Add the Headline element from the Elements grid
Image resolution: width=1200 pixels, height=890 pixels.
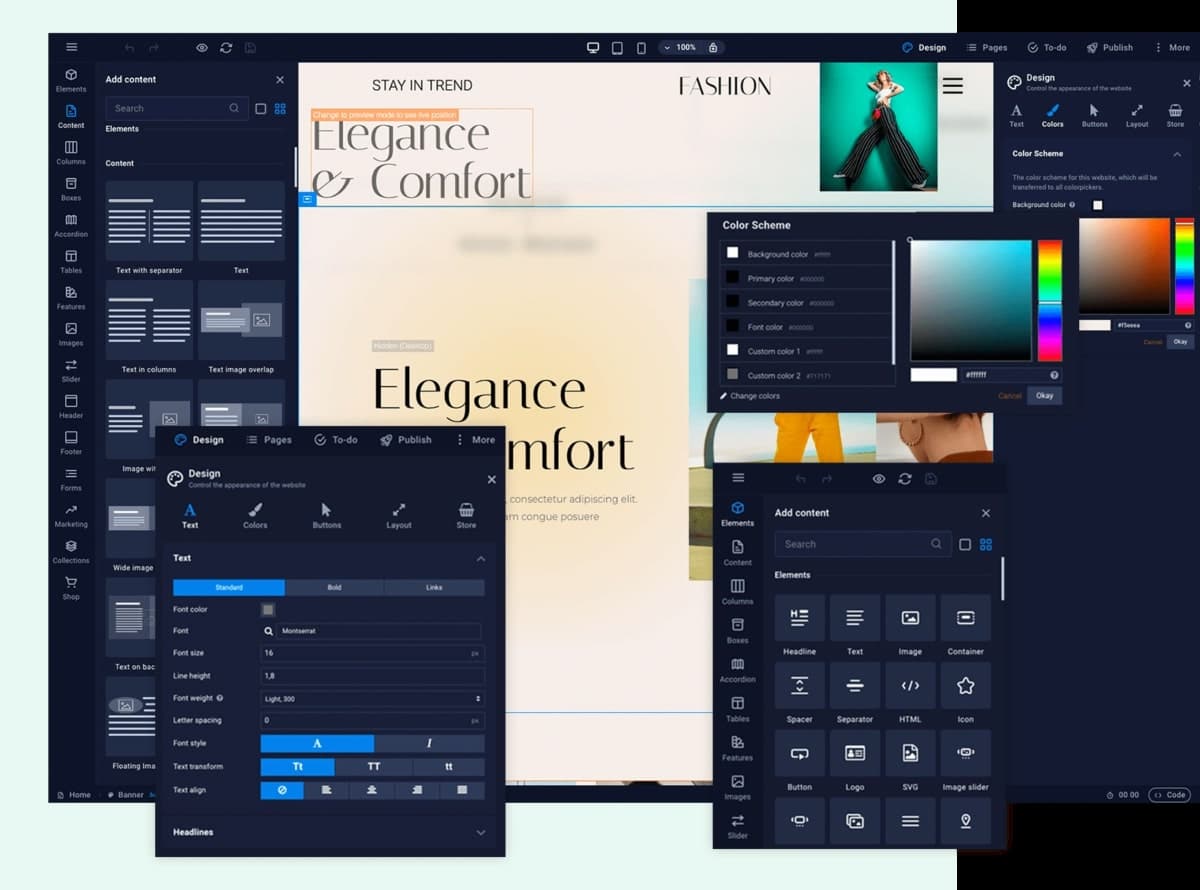[x=799, y=618]
